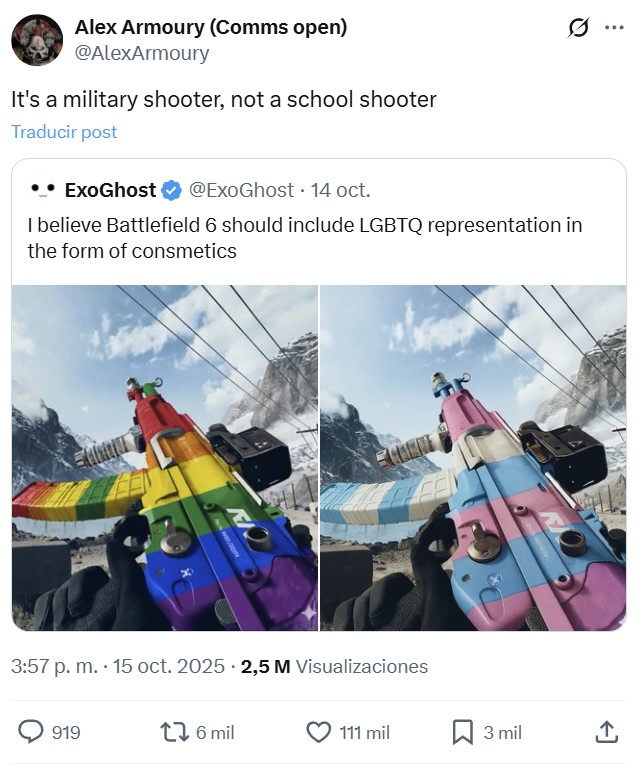
Task: Open the pink and blue gun image
Action: [473, 458]
